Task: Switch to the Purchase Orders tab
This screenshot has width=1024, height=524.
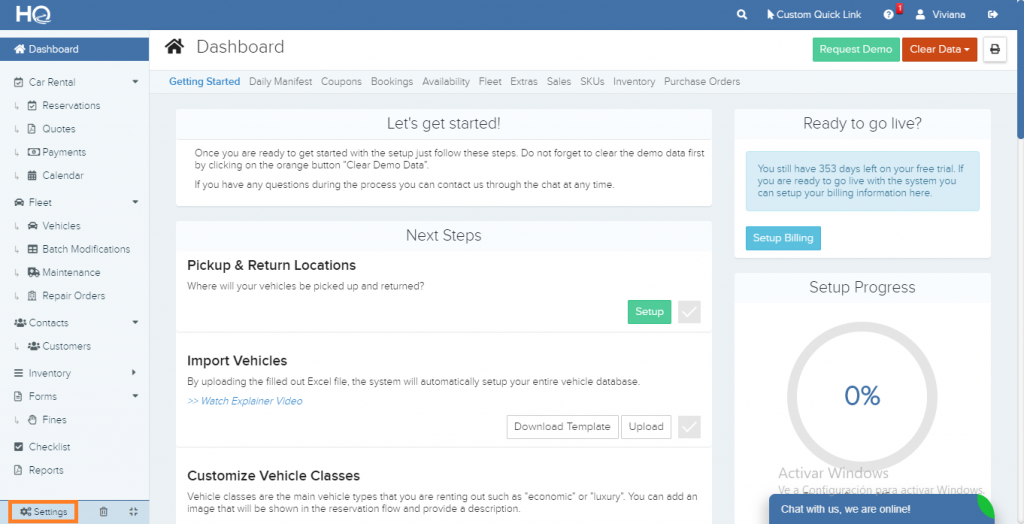Action: 702,82
